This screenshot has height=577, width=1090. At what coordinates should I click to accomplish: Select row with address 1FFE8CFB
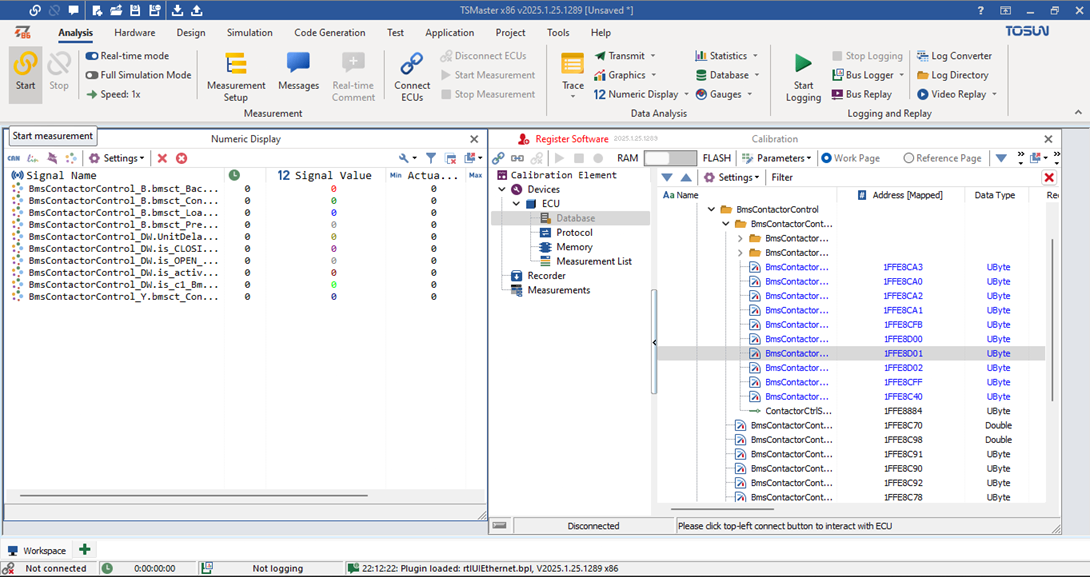click(851, 325)
